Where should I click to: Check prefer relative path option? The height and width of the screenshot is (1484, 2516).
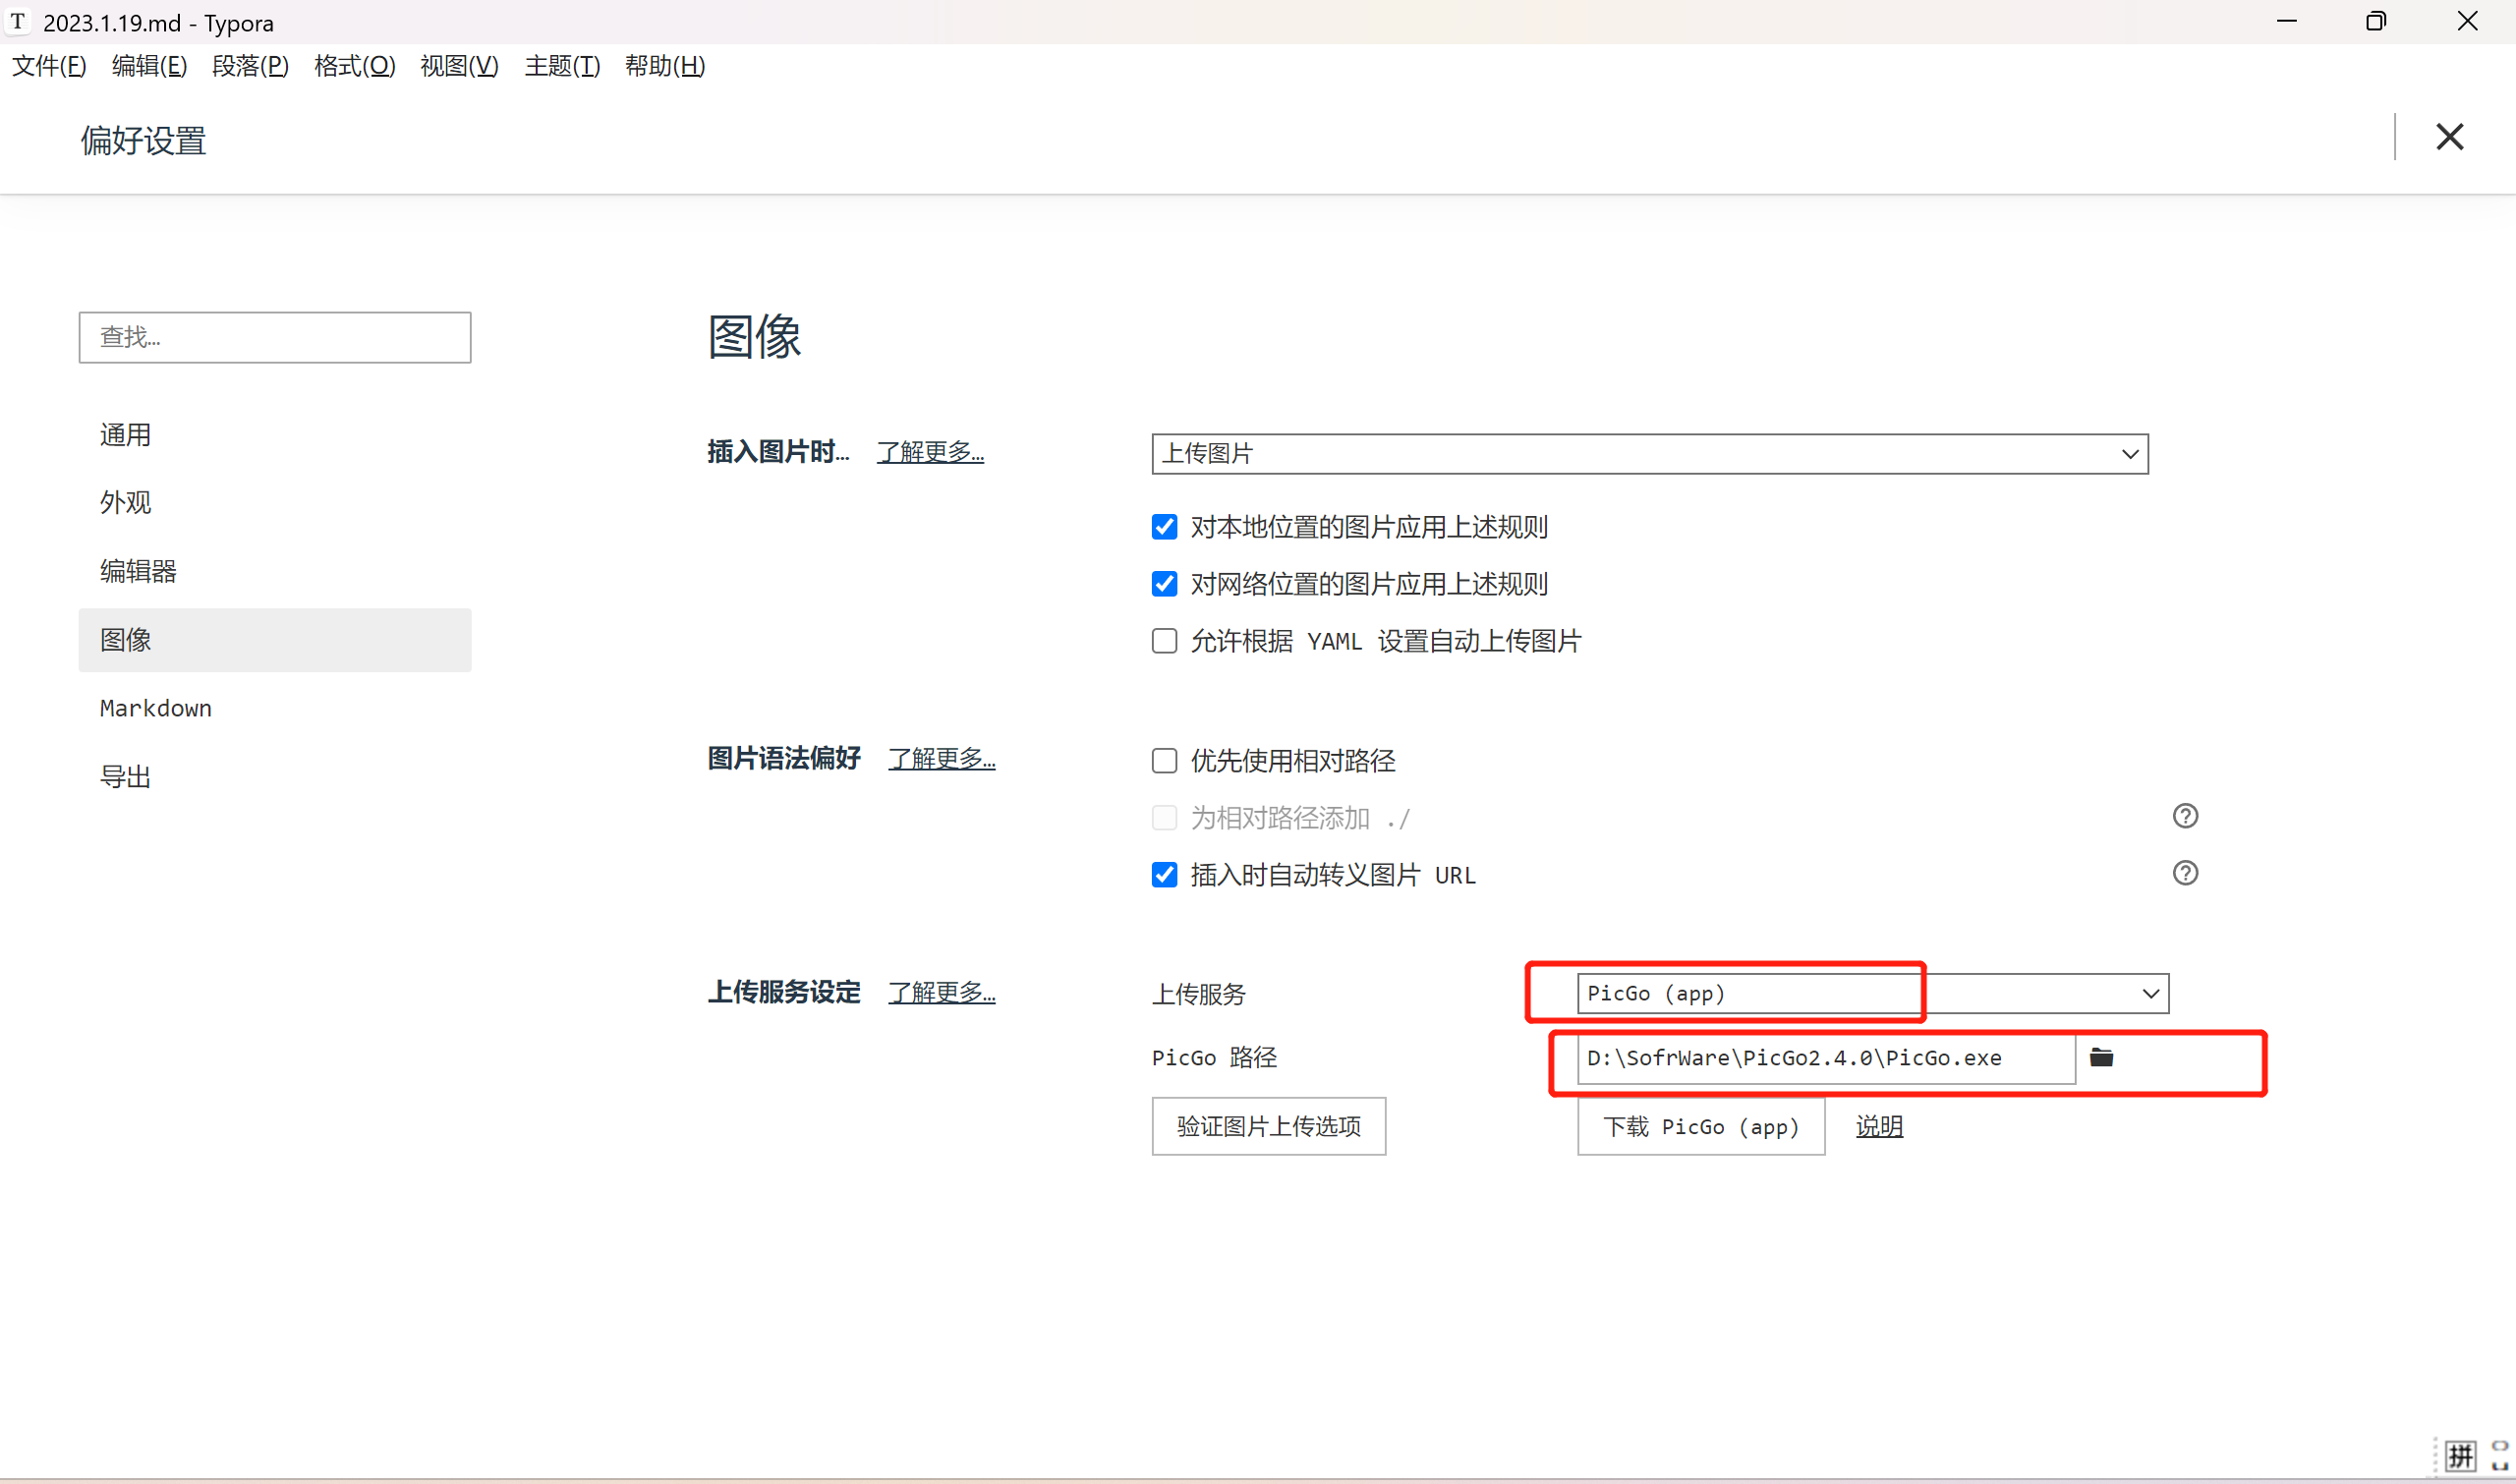[x=1164, y=761]
